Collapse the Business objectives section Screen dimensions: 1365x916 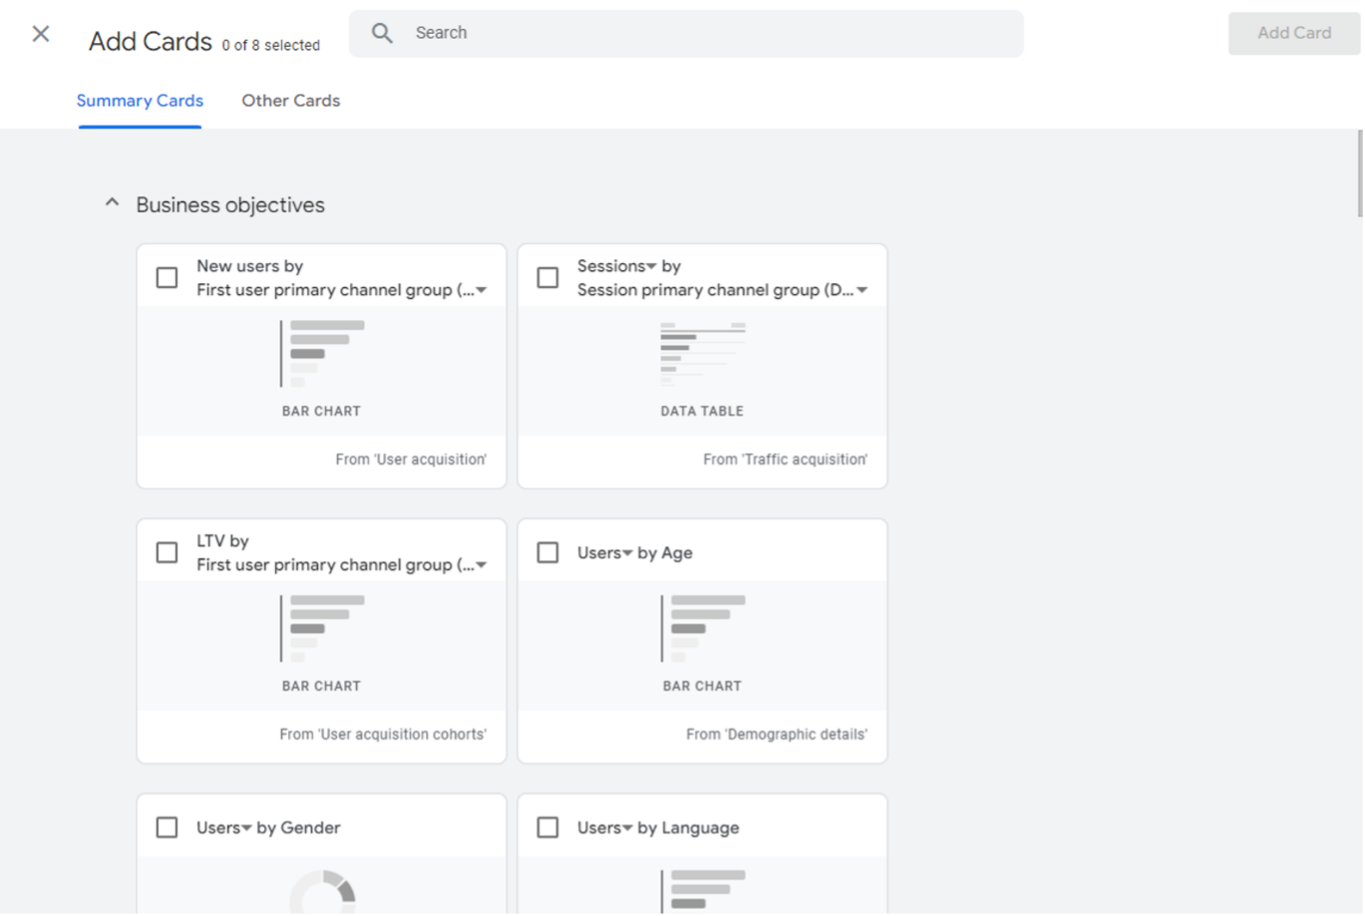(112, 203)
